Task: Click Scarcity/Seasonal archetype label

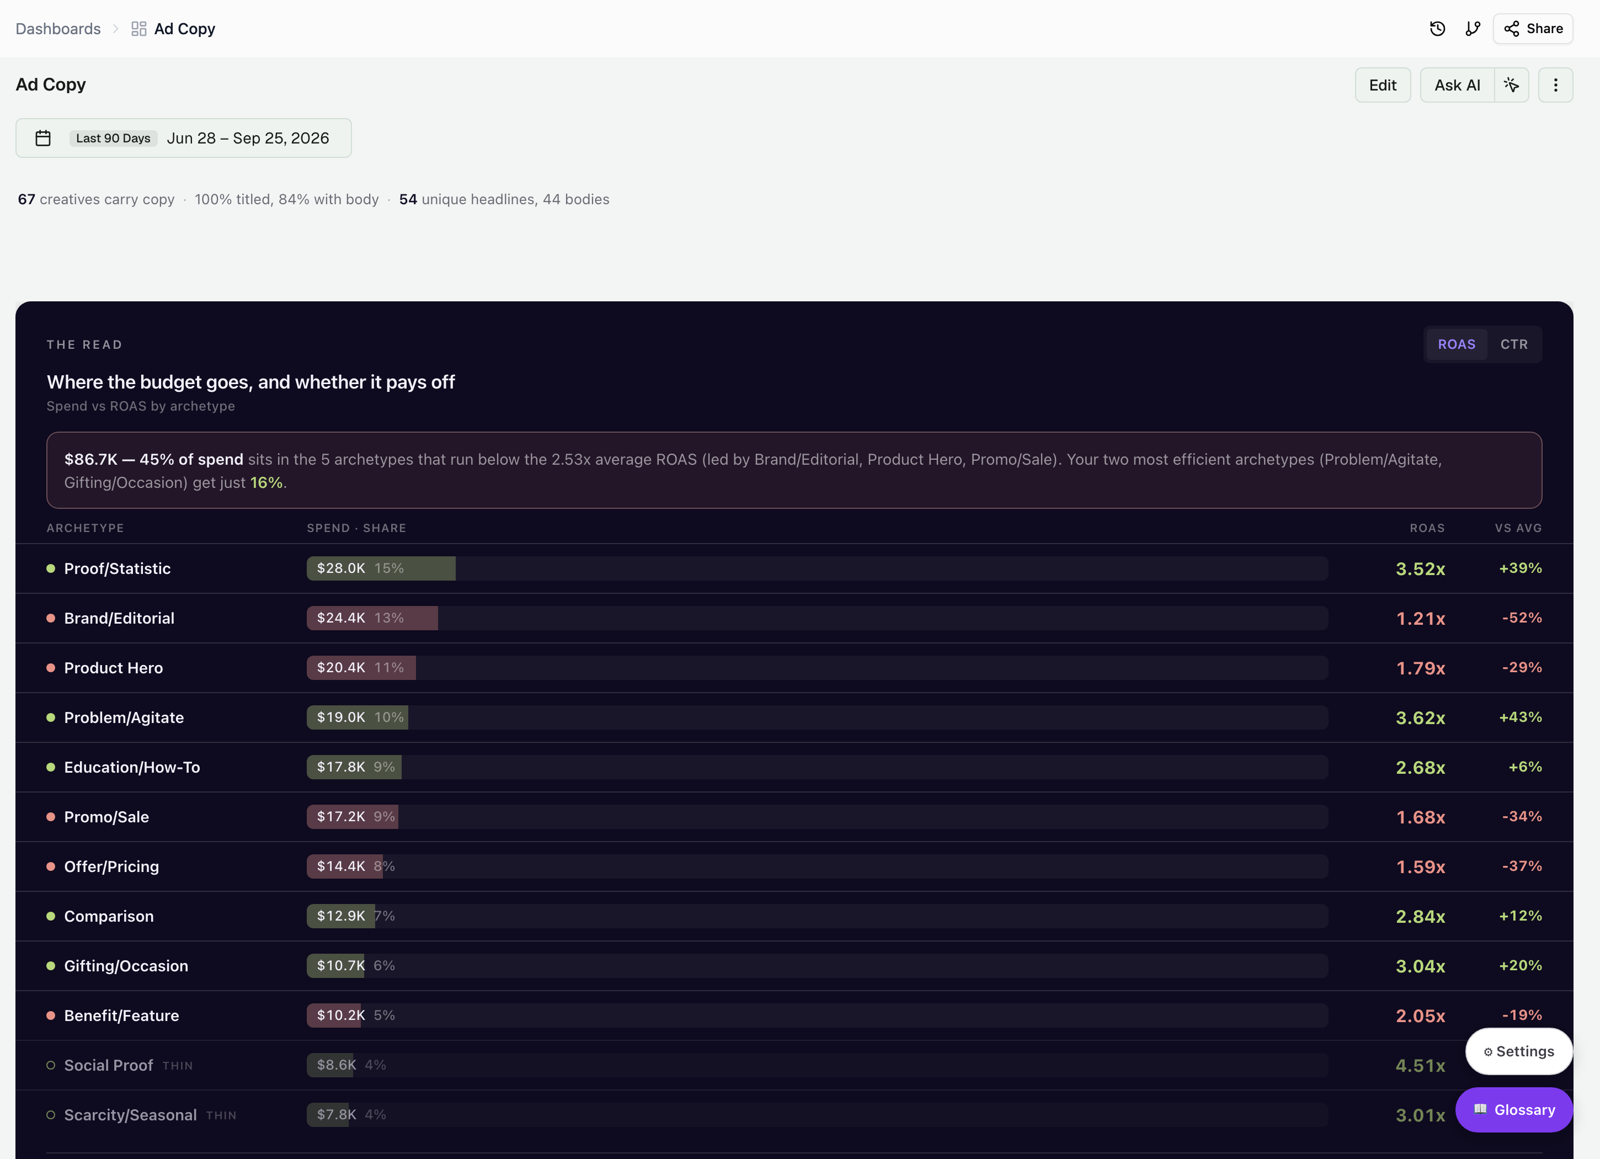Action: [x=130, y=1115]
